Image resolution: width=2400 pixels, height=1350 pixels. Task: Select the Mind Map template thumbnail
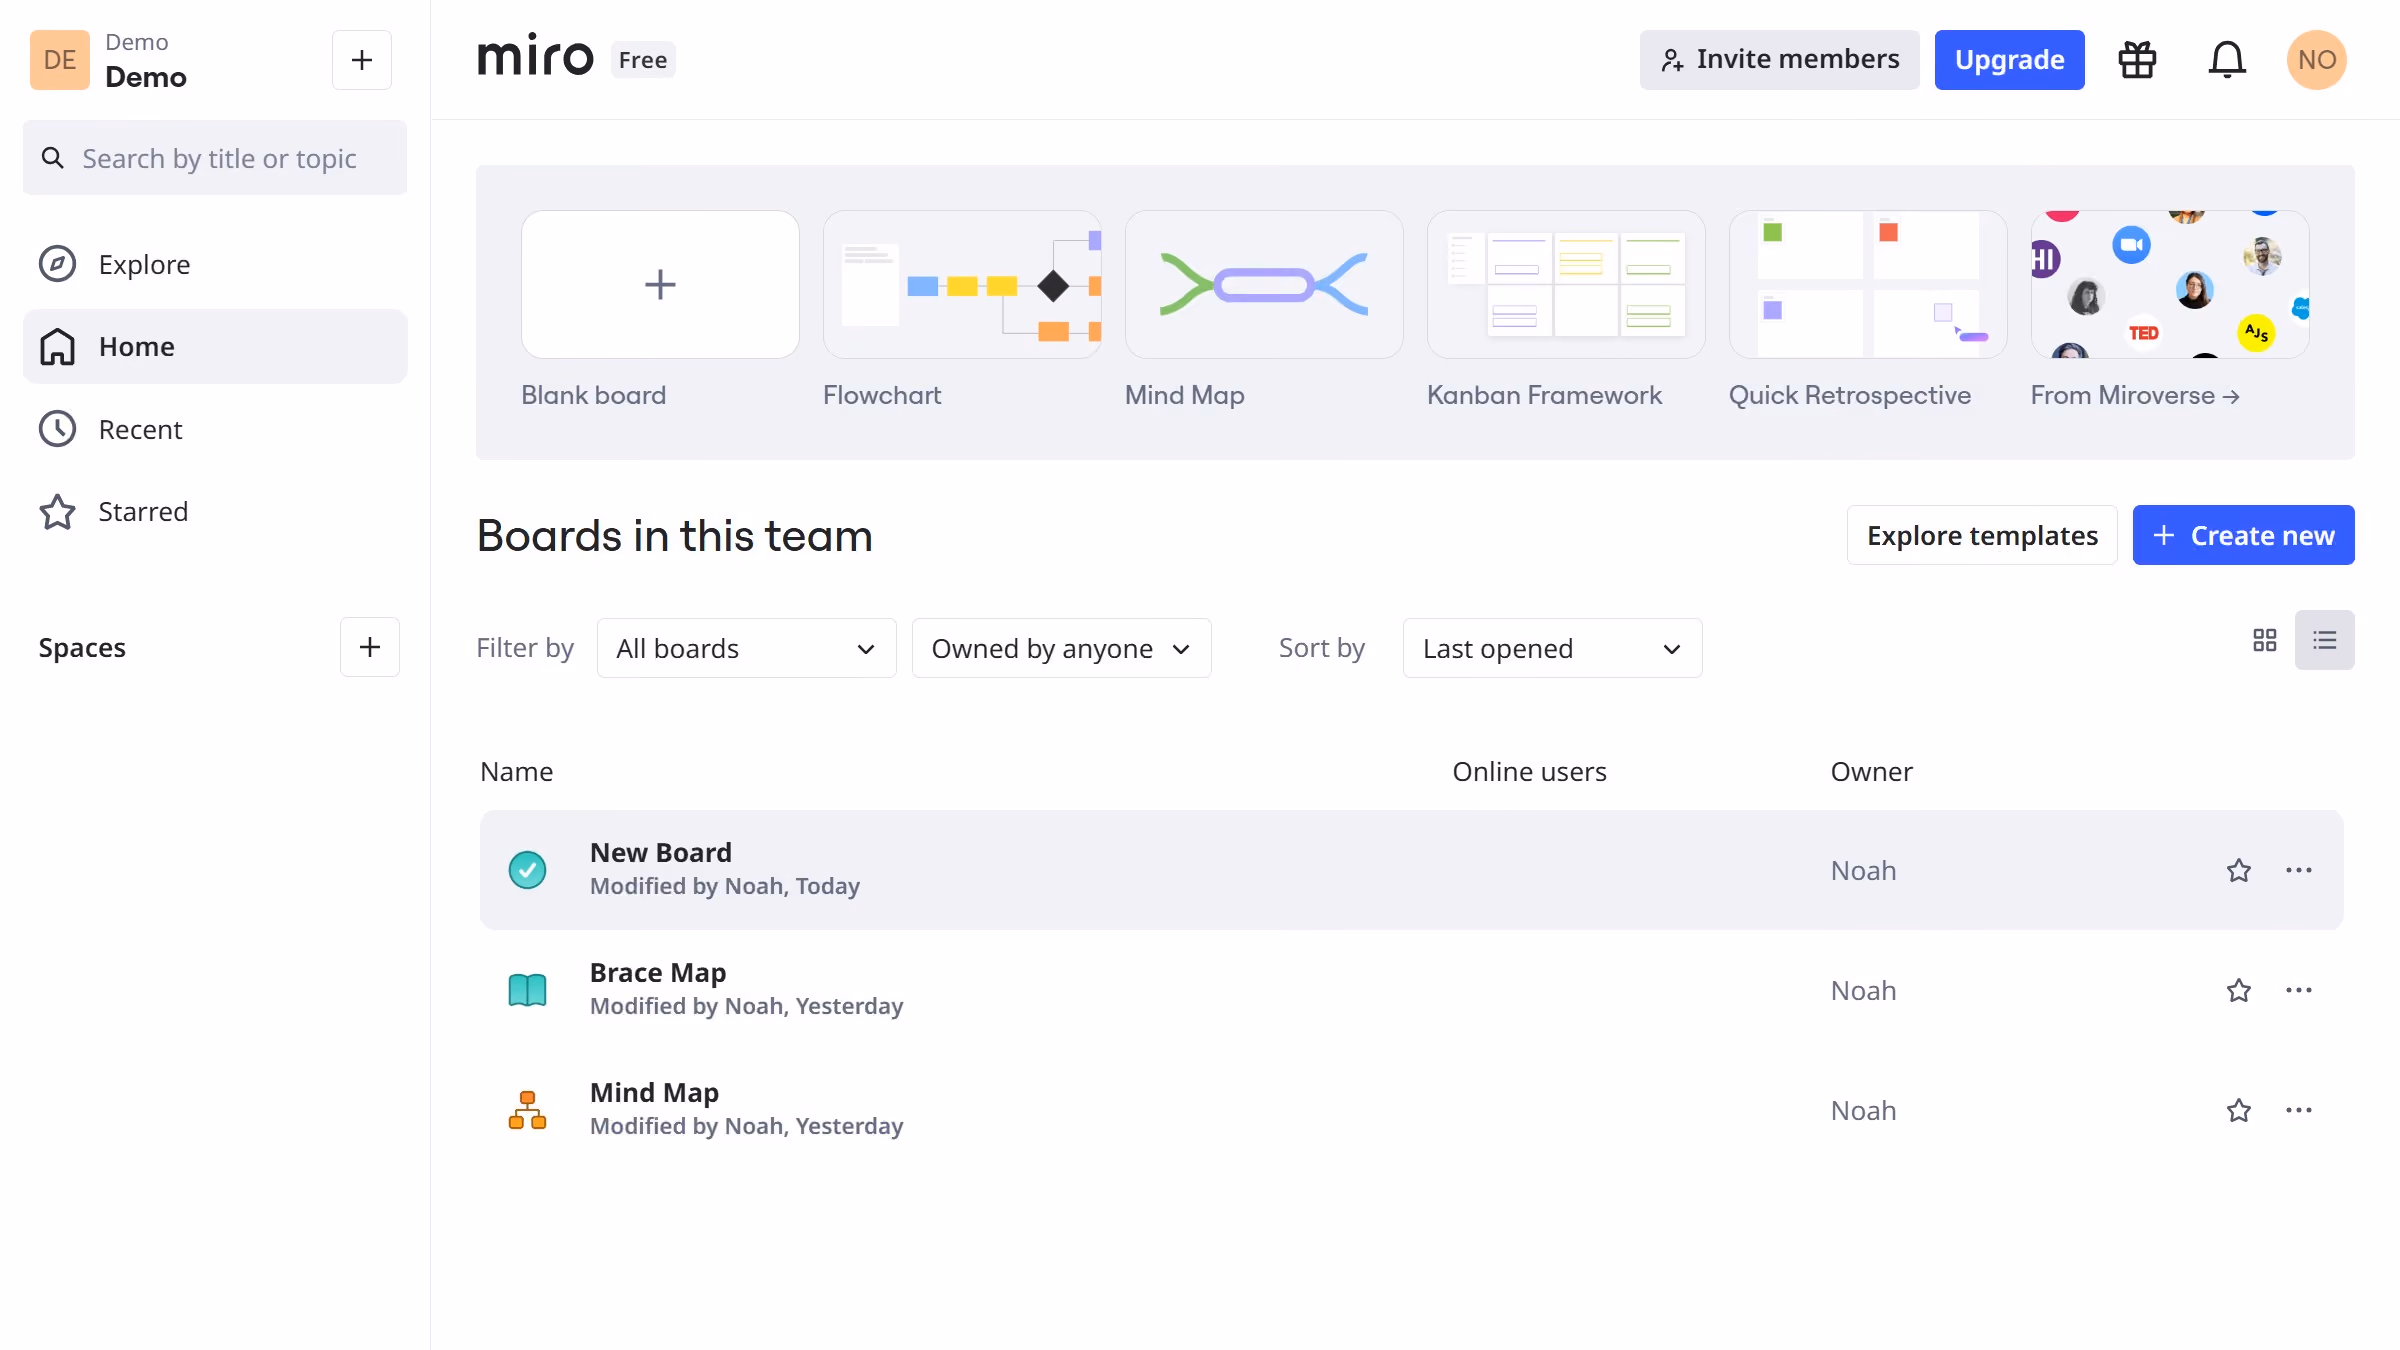tap(1264, 284)
